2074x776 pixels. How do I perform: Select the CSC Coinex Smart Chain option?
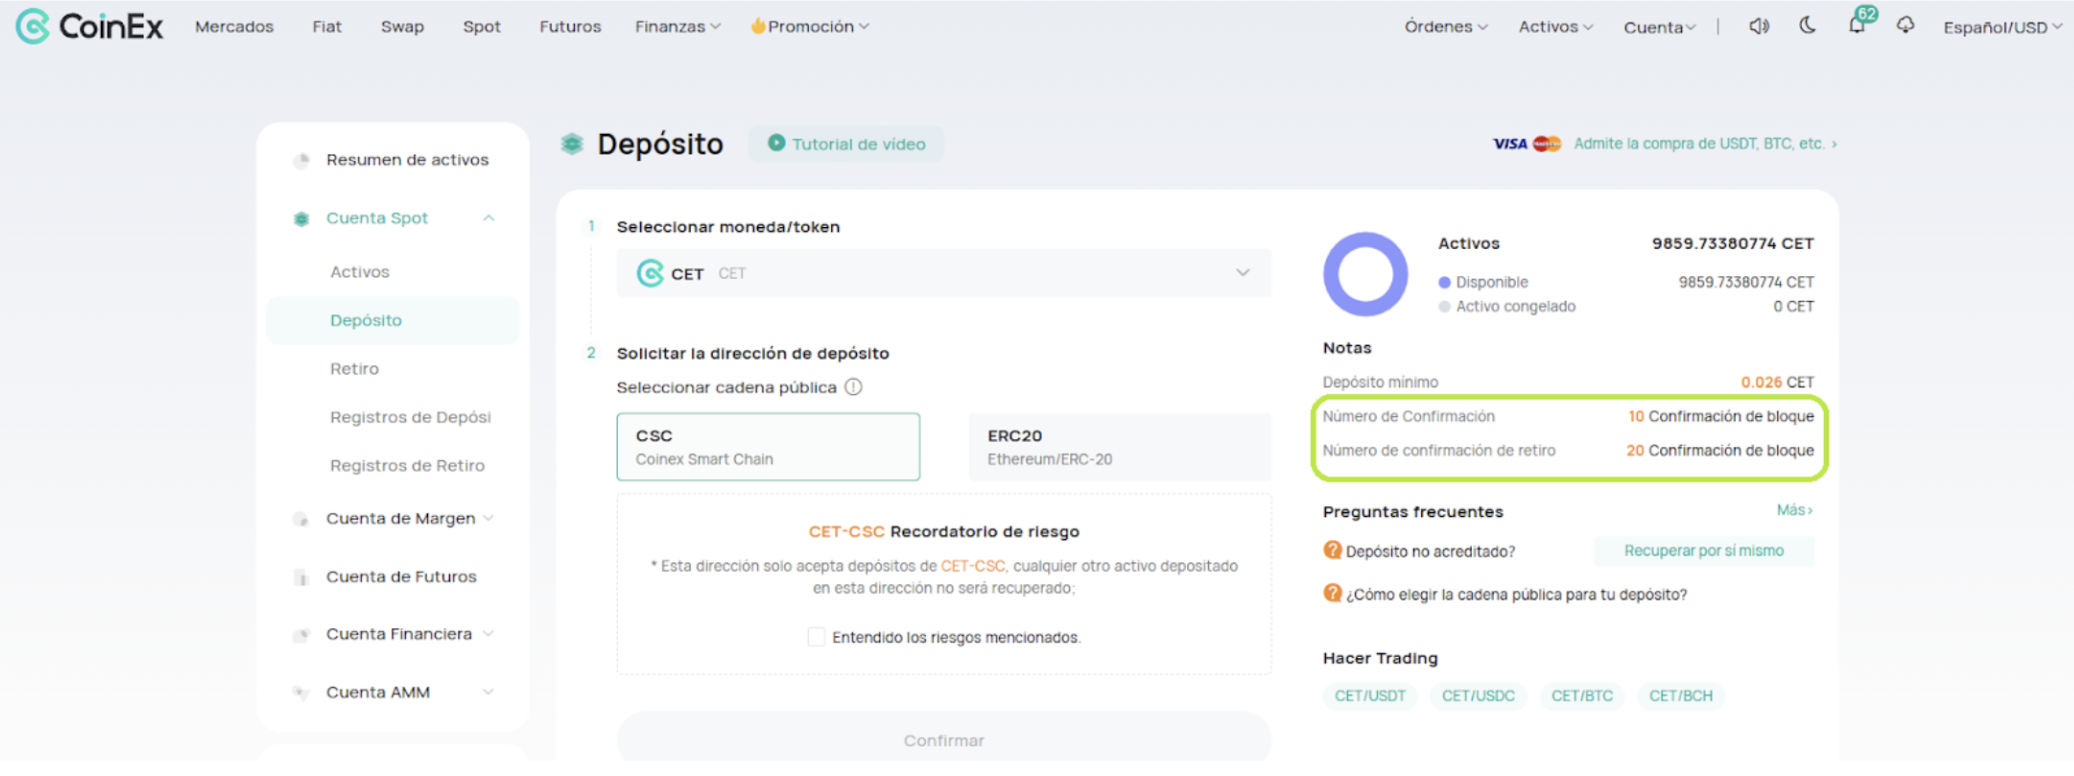click(768, 447)
